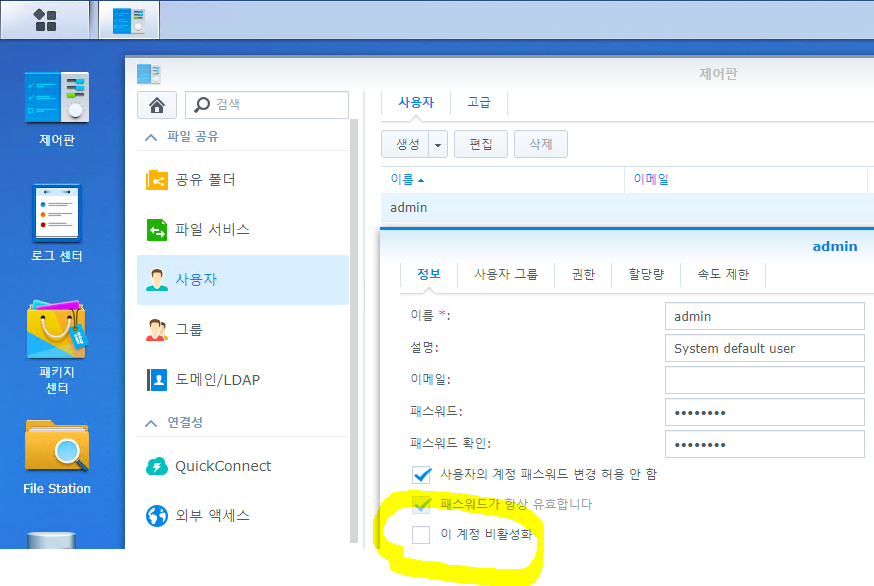Open the main menu grid icon
The height and width of the screenshot is (586, 874).
click(45, 20)
